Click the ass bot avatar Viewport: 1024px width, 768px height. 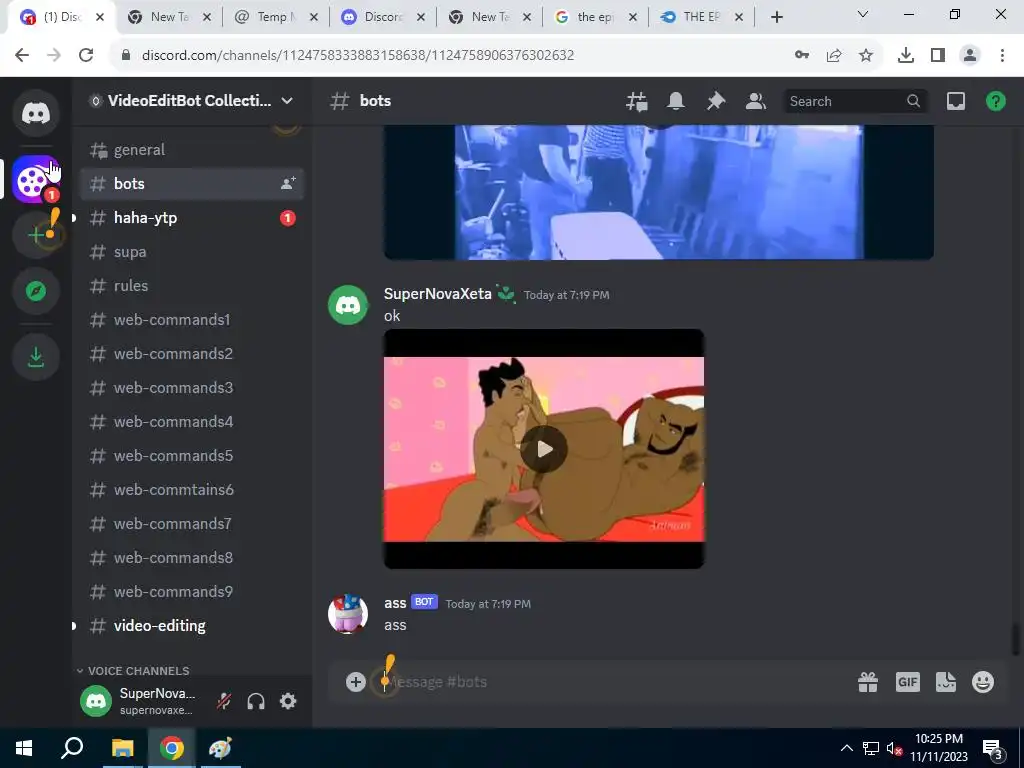(348, 613)
